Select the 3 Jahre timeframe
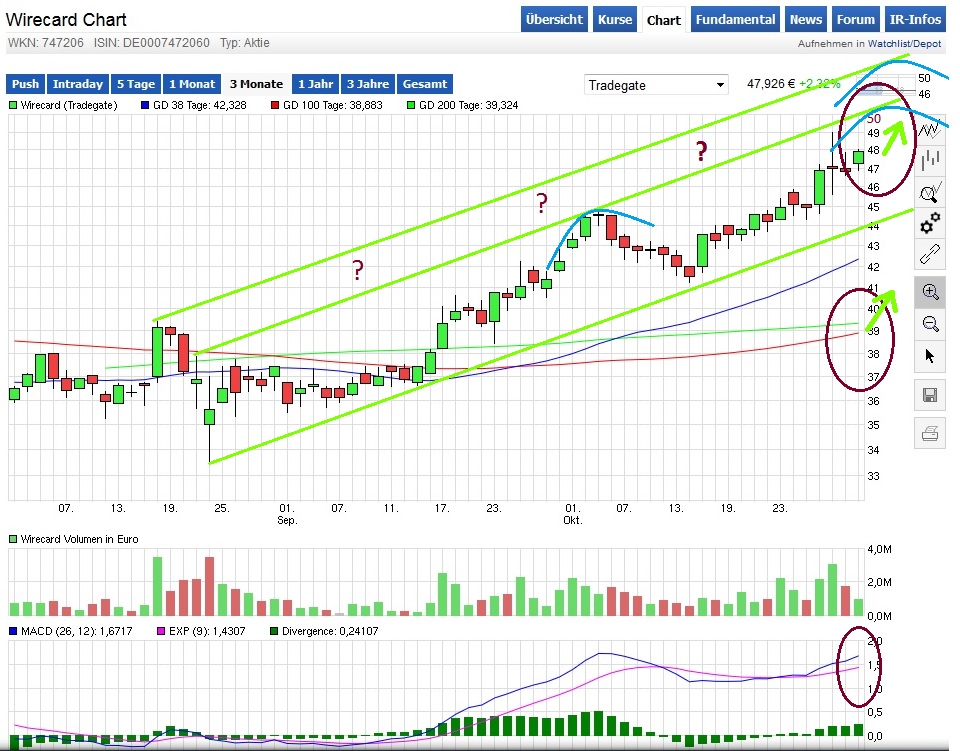 click(x=368, y=84)
